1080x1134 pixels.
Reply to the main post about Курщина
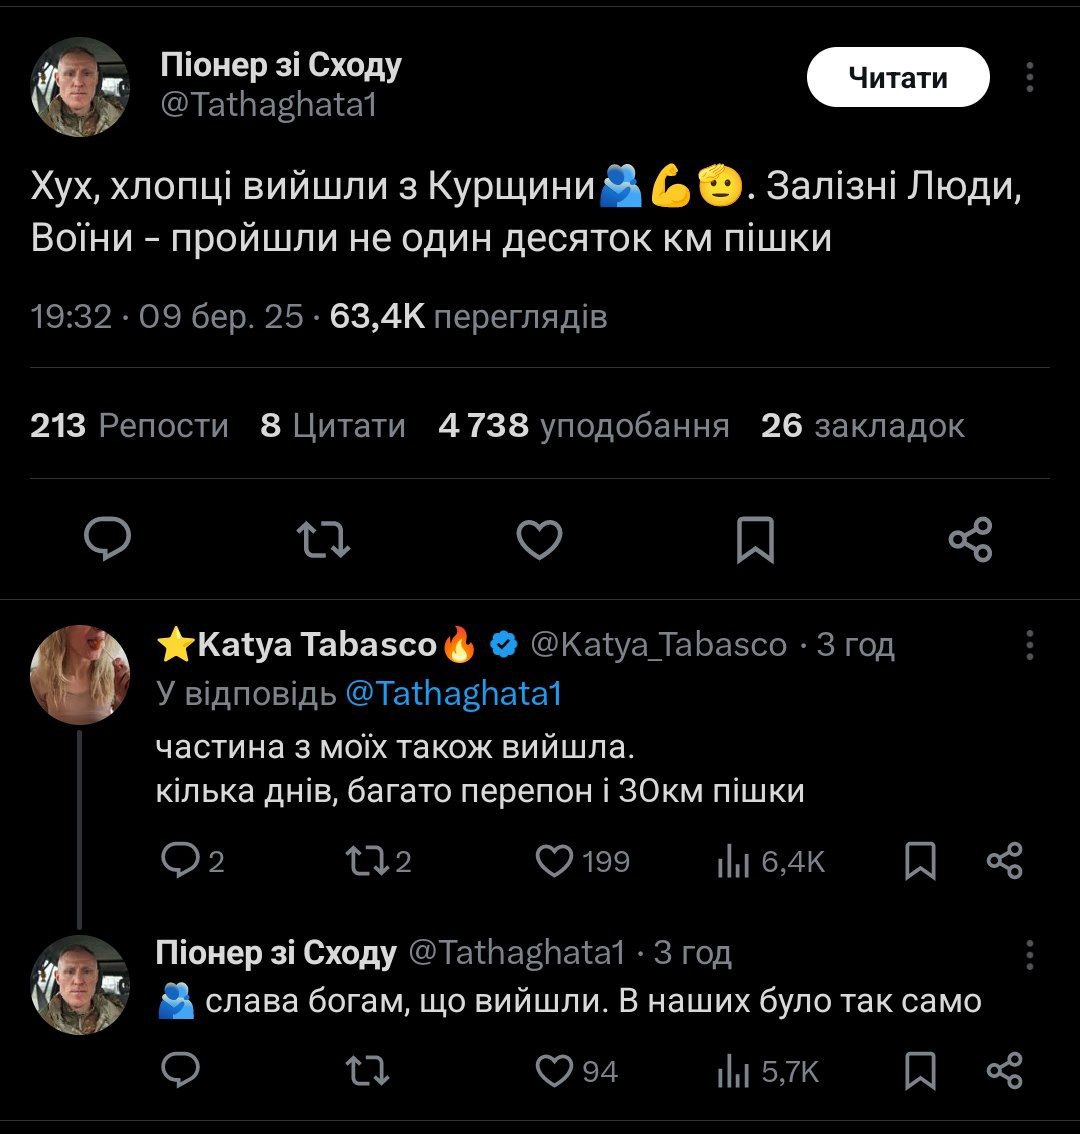click(107, 540)
